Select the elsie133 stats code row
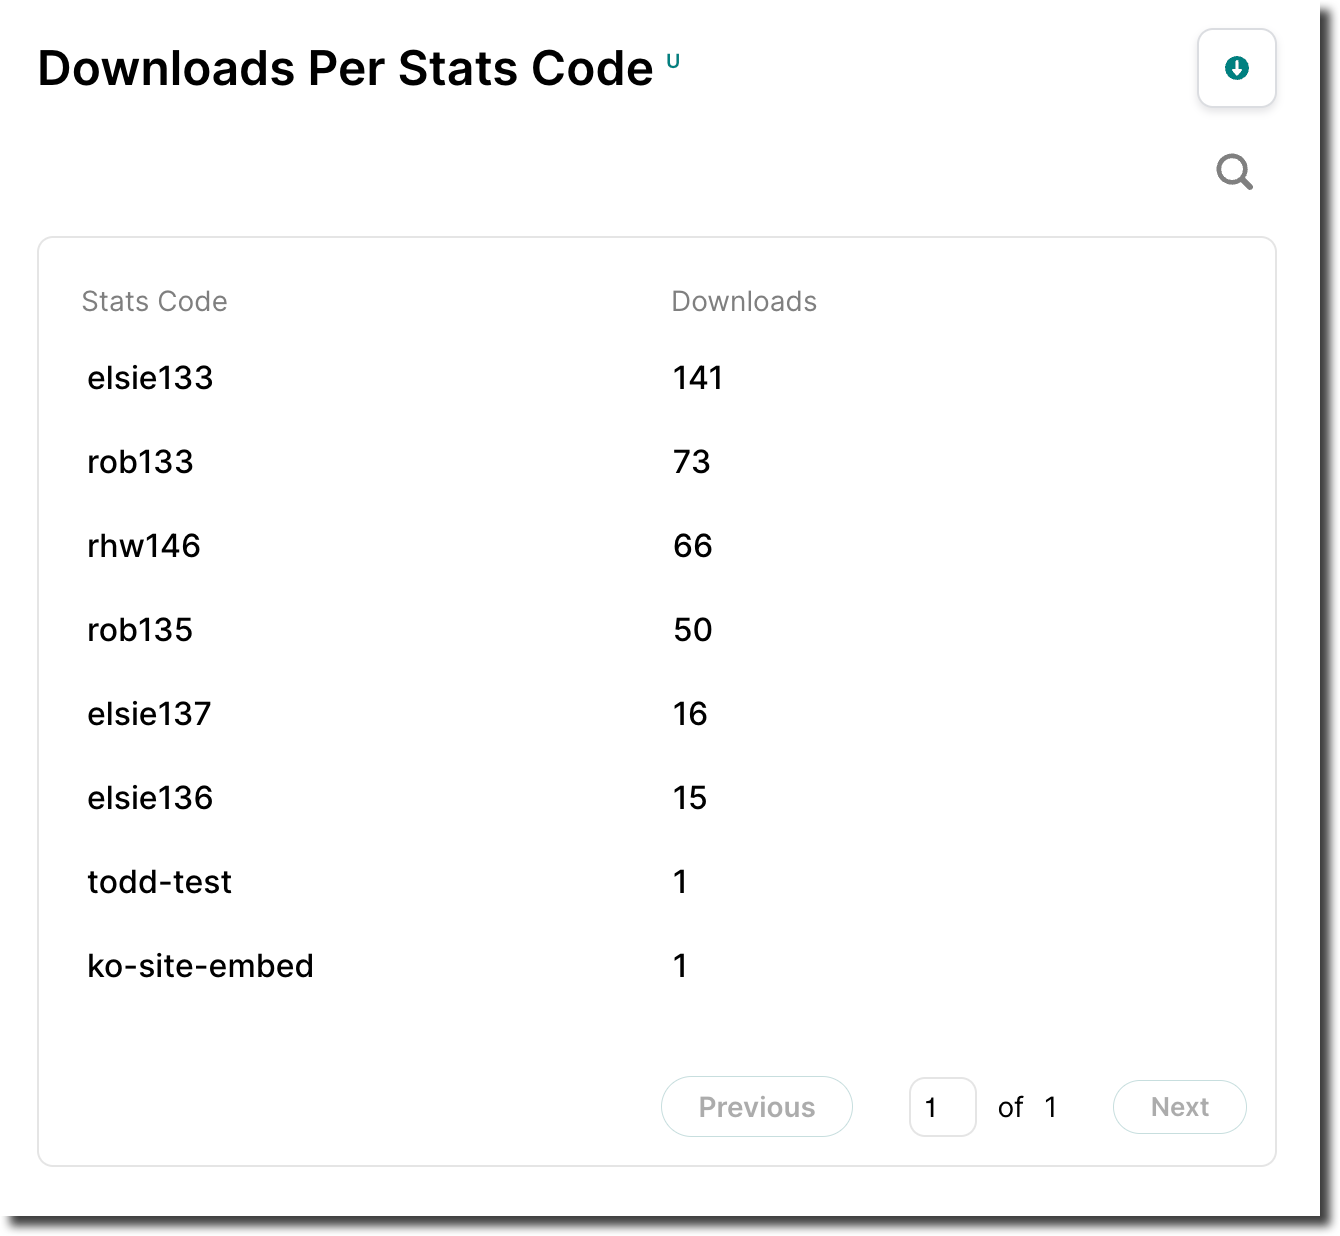Image resolution: width=1340 pixels, height=1236 pixels. click(x=149, y=378)
